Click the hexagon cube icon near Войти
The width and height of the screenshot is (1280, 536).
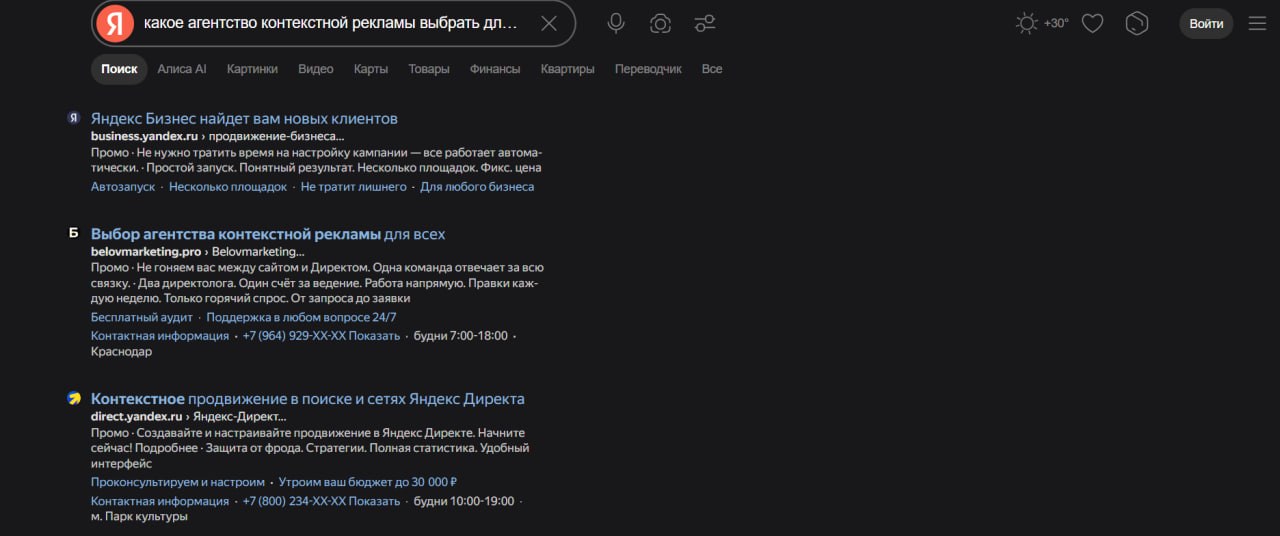tap(1137, 23)
